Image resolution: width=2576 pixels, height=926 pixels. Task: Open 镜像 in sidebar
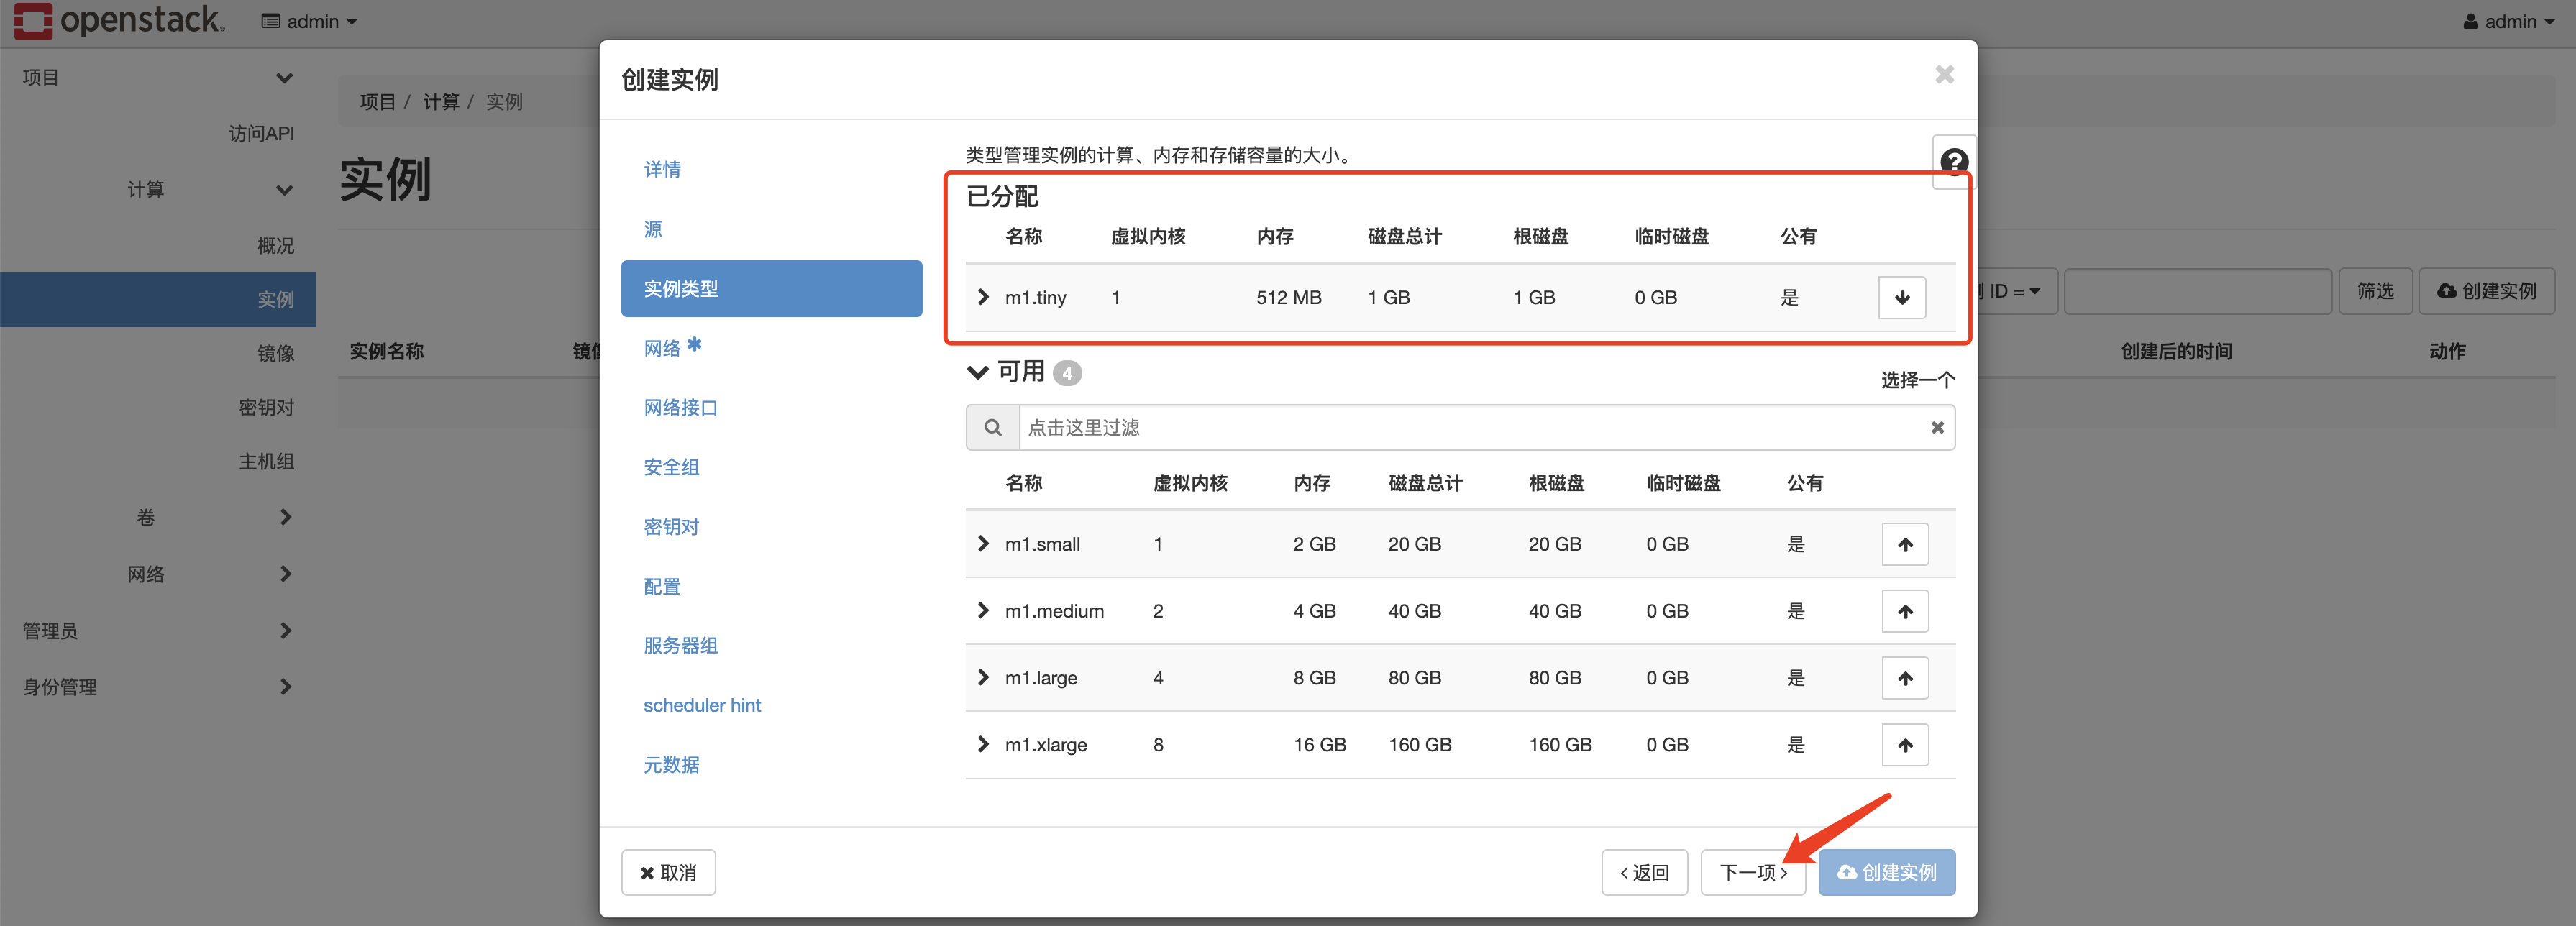(x=275, y=353)
